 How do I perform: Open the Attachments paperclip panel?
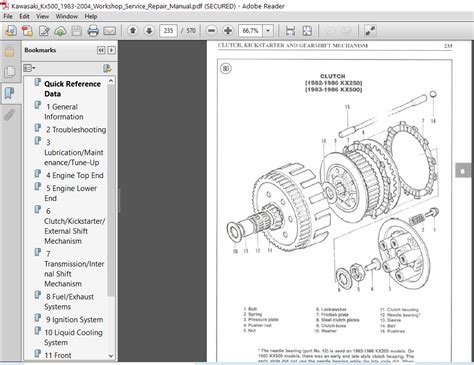(x=9, y=114)
